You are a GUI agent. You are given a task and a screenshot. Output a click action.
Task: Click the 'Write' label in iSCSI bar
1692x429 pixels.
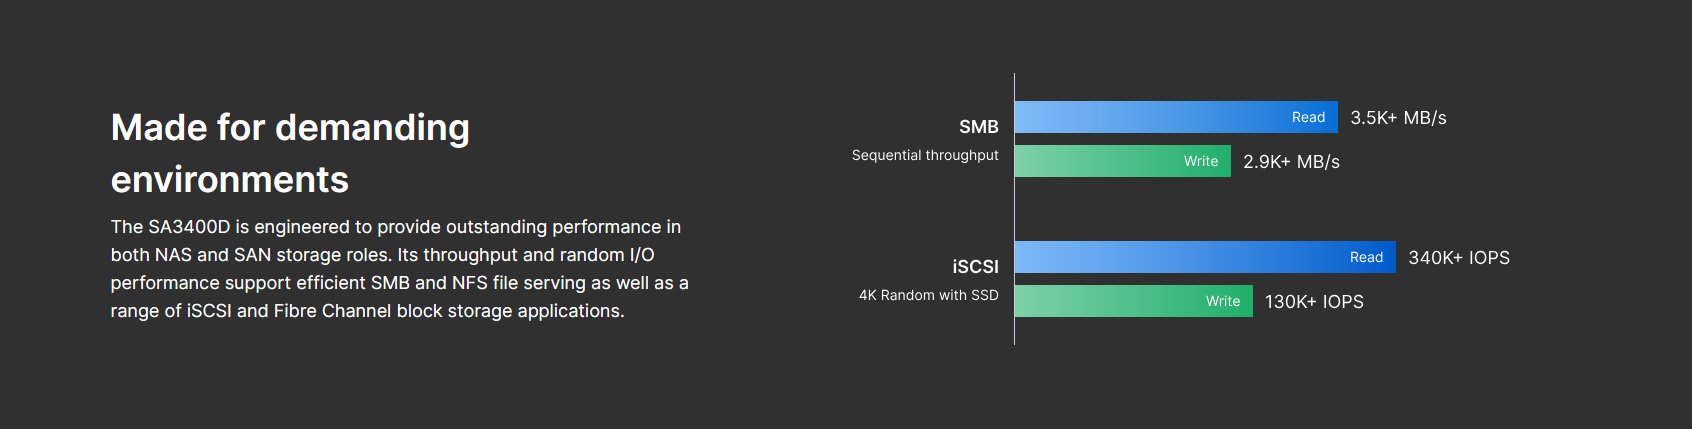(1223, 301)
